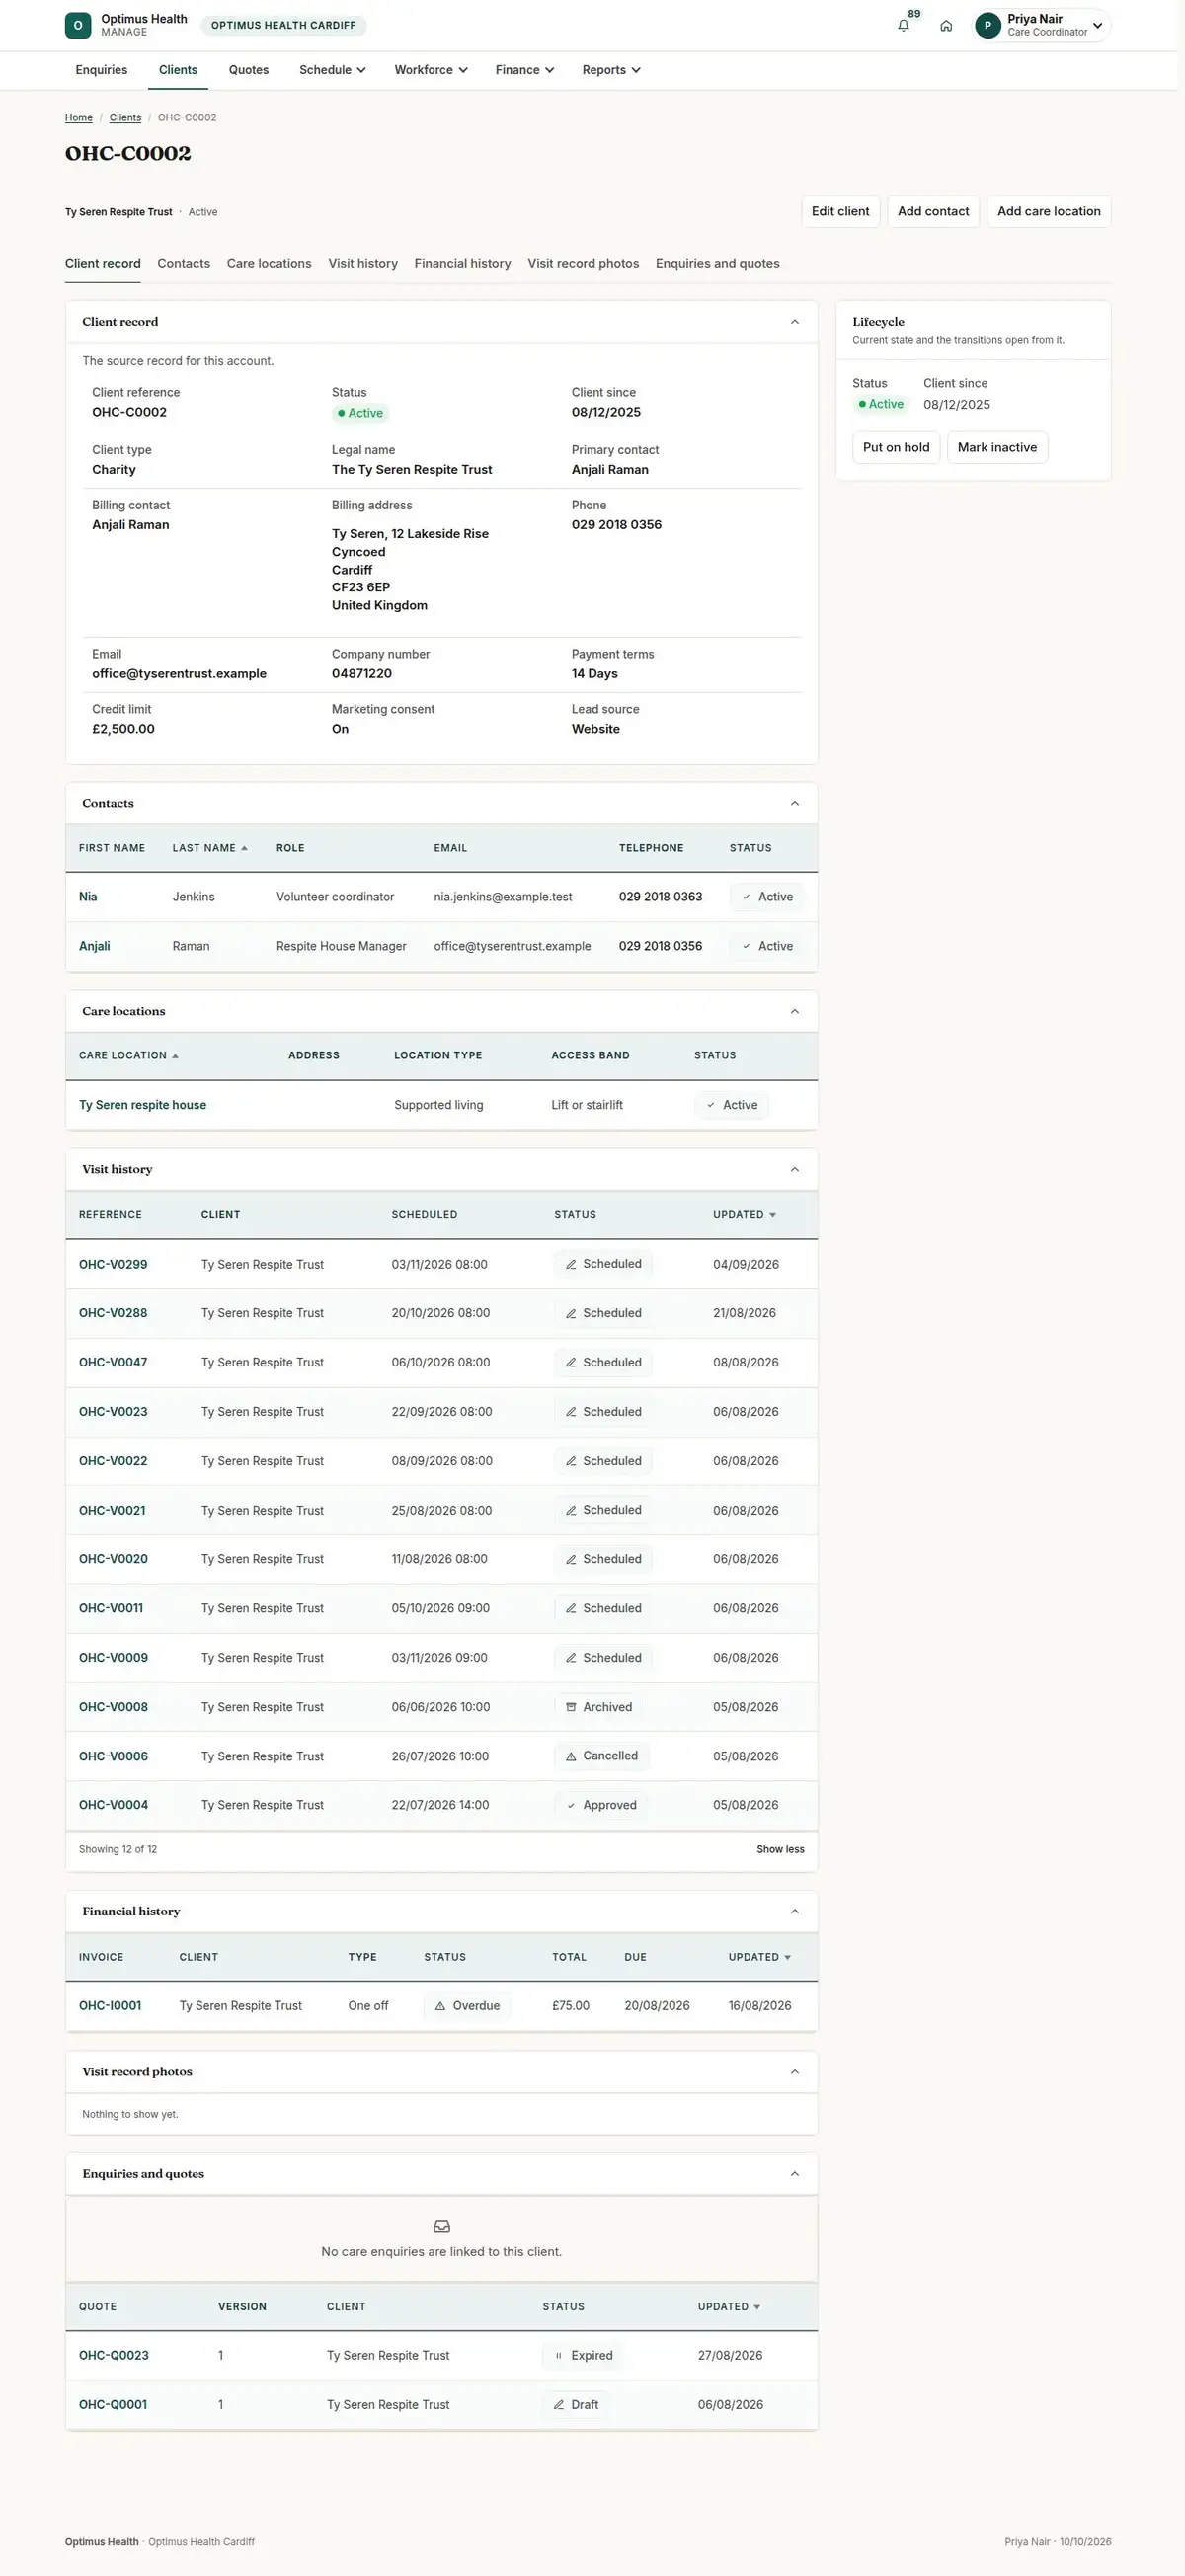This screenshot has width=1185, height=2576.
Task: Collapse the Financial history panel
Action: (795, 1911)
